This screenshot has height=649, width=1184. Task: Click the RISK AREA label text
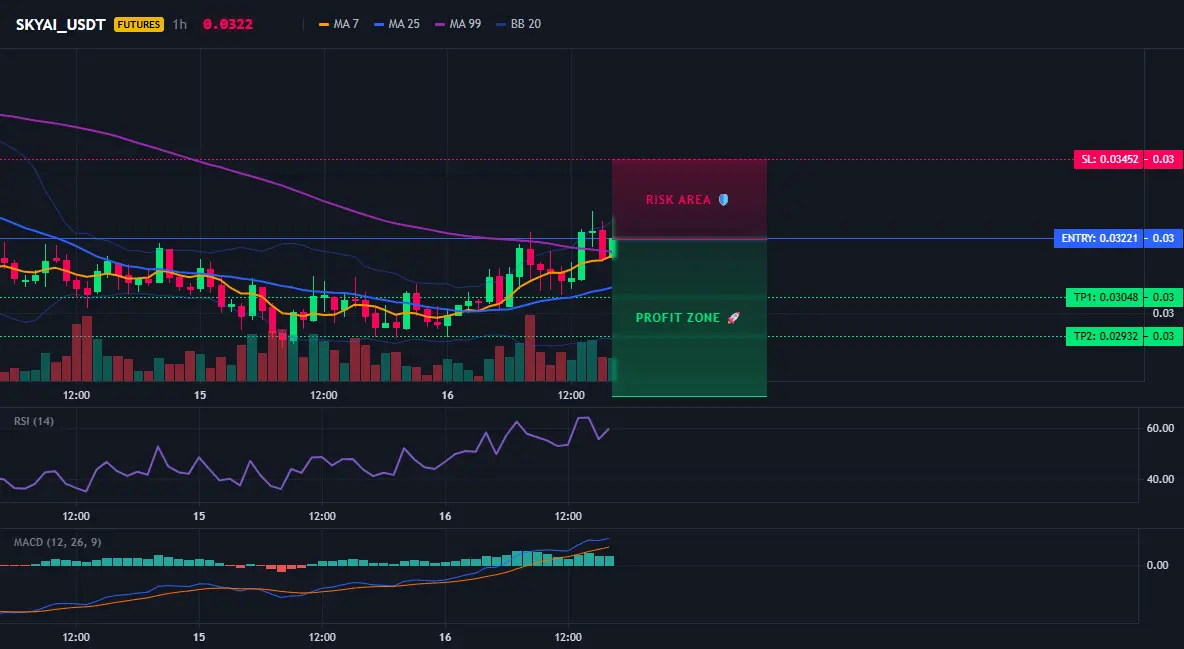coord(678,199)
